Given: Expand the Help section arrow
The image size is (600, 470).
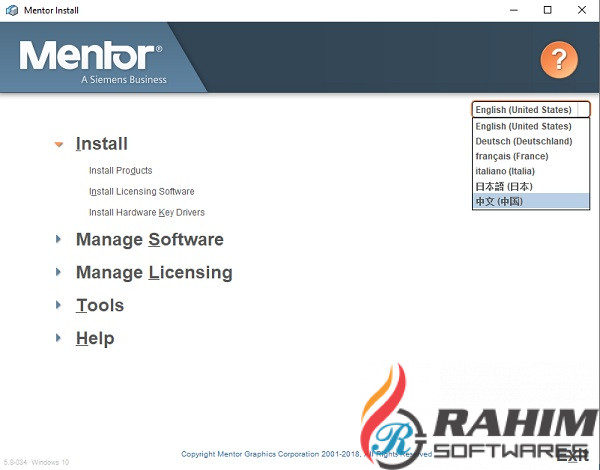Looking at the screenshot, I should click(x=58, y=338).
